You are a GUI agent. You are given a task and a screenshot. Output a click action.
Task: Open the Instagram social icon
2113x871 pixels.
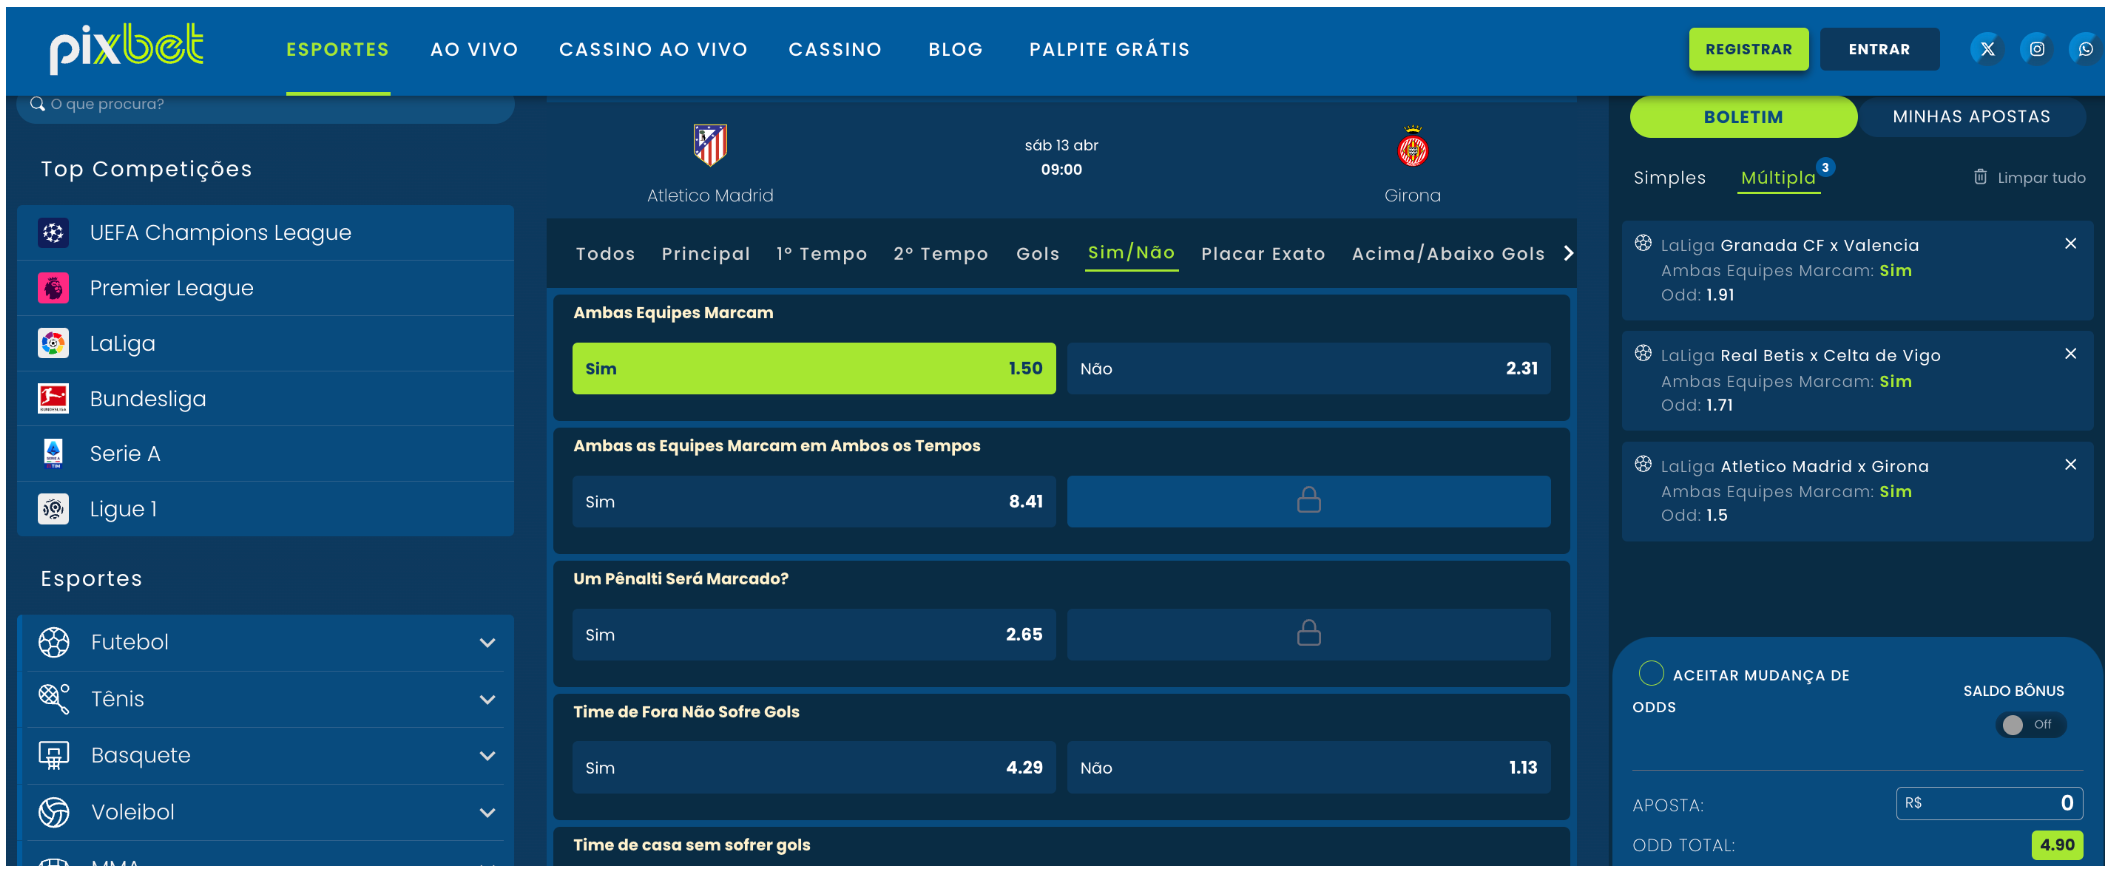click(x=2037, y=49)
